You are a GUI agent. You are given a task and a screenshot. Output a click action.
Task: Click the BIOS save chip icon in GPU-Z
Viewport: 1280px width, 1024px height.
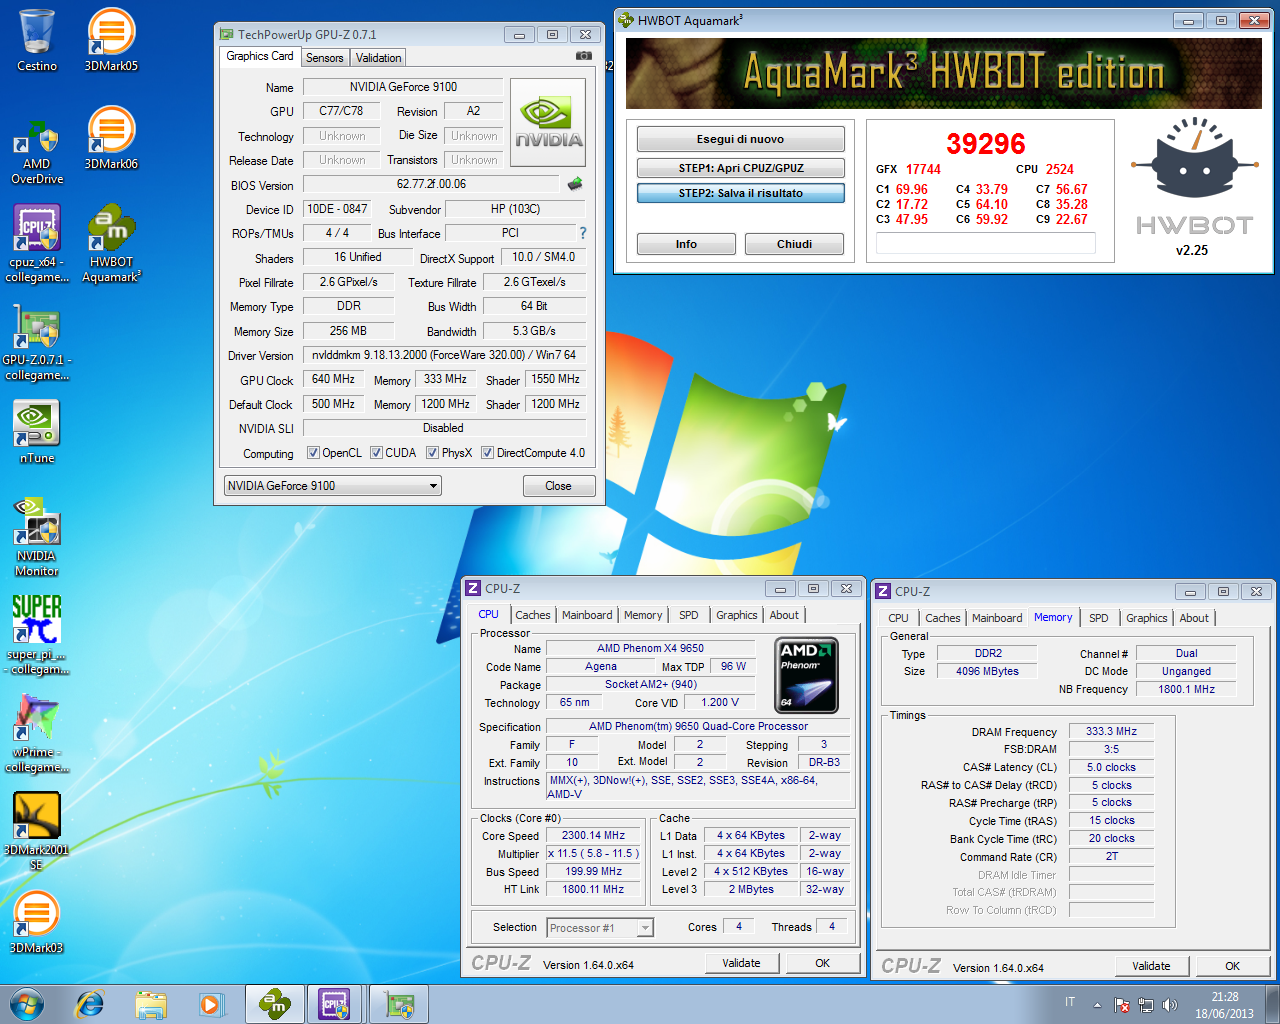[x=575, y=183]
